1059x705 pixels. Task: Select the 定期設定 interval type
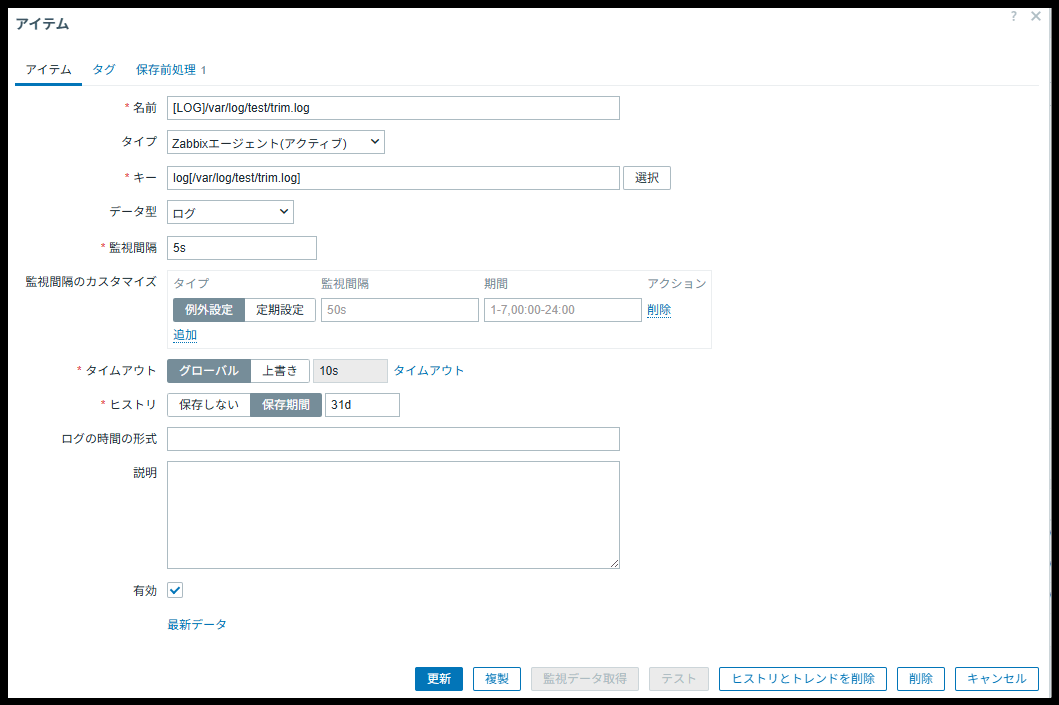point(280,310)
